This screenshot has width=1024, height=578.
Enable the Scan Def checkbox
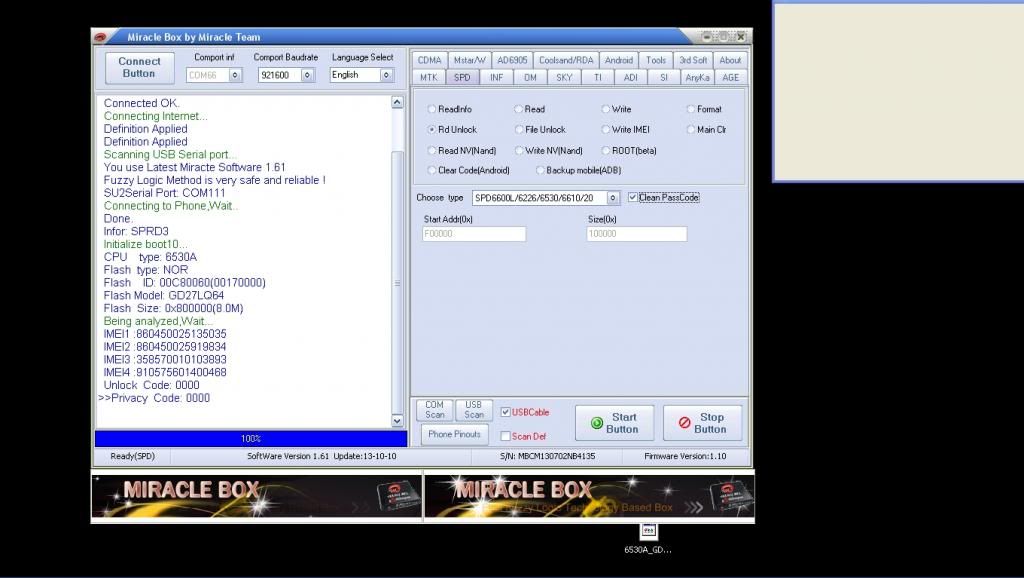pyautogui.click(x=506, y=436)
